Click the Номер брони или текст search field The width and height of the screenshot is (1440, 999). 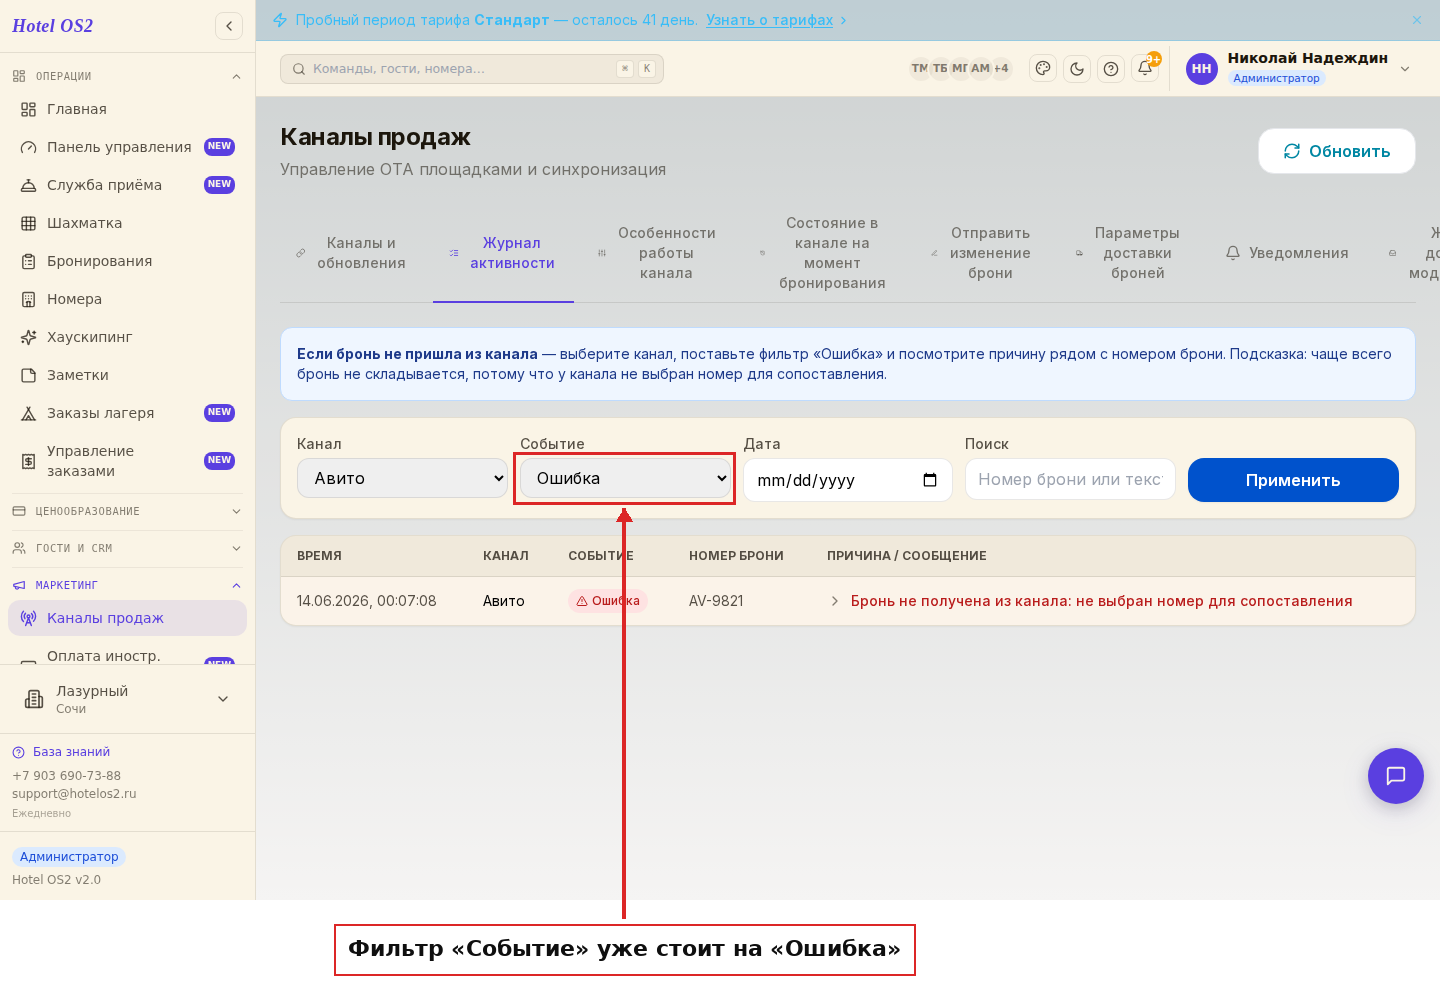1070,479
